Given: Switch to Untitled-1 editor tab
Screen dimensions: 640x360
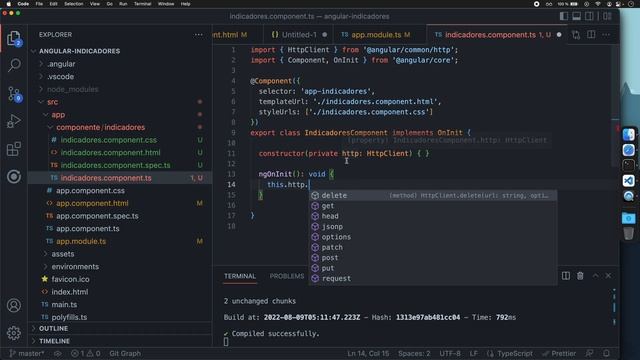Looking at the screenshot, I should [x=298, y=35].
